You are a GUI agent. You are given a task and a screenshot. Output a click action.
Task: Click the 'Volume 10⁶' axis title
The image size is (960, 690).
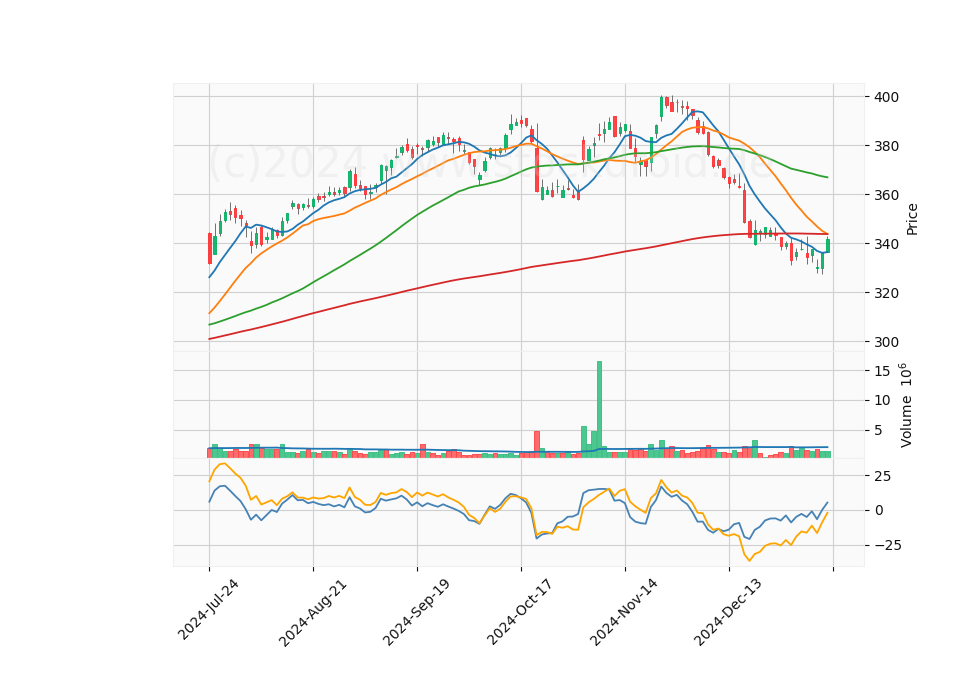coord(906,405)
